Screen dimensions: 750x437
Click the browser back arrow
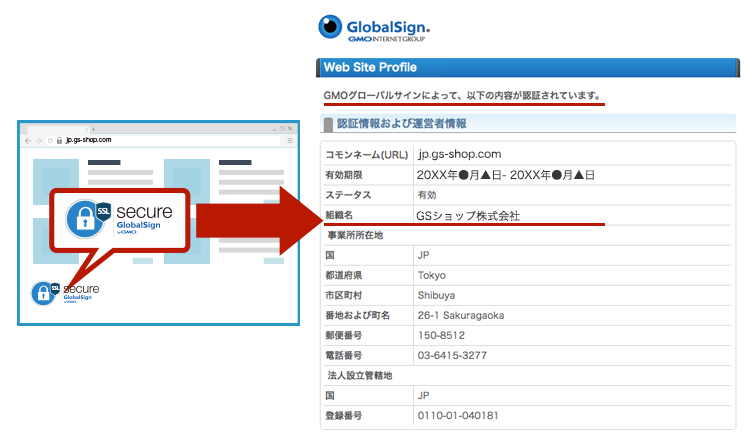[28, 141]
